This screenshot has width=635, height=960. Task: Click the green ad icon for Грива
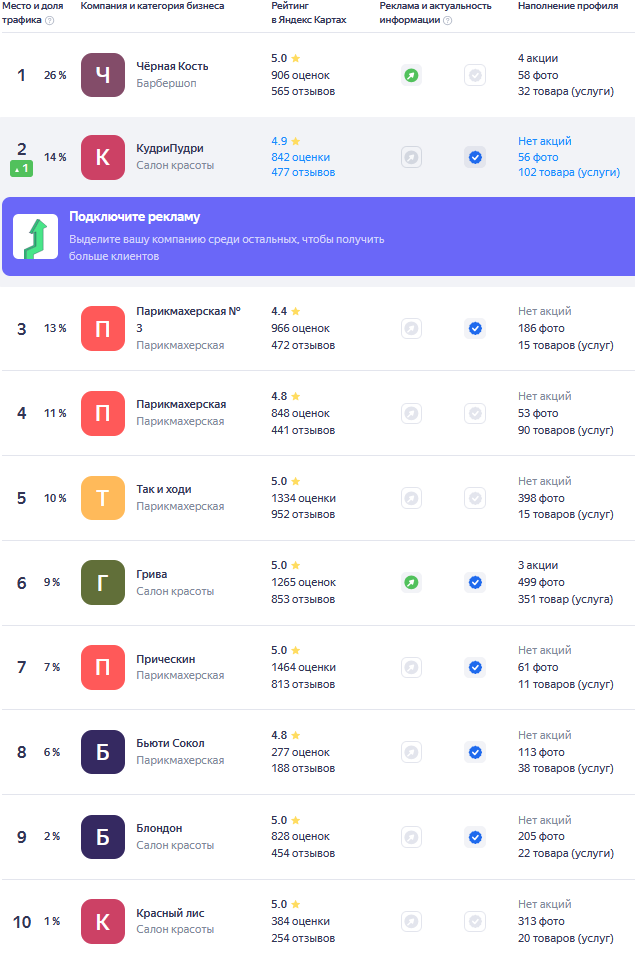(x=411, y=582)
